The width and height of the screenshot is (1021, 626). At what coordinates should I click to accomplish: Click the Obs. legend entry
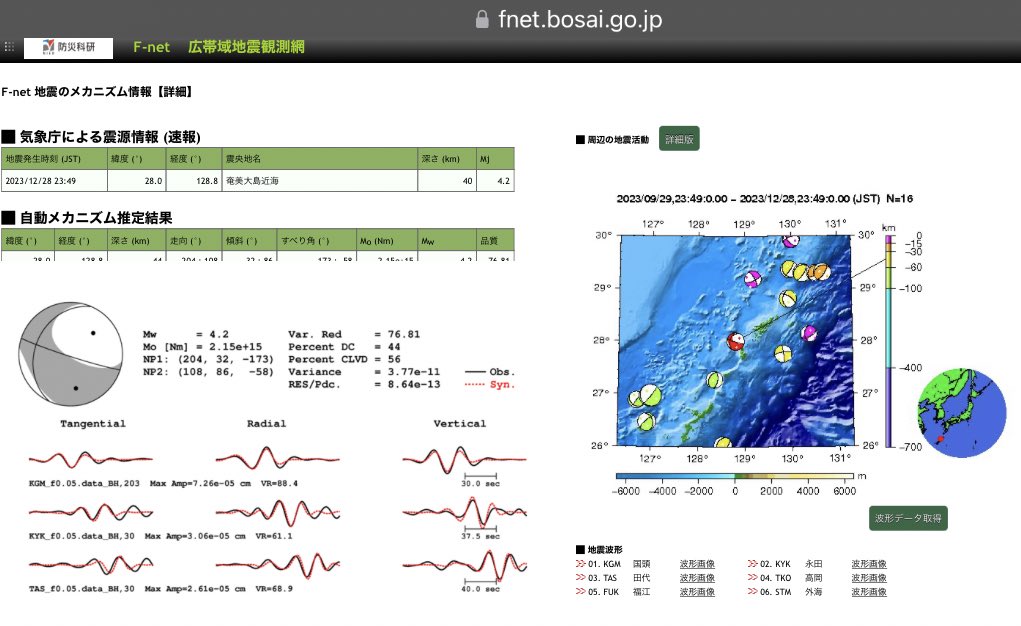[x=490, y=372]
